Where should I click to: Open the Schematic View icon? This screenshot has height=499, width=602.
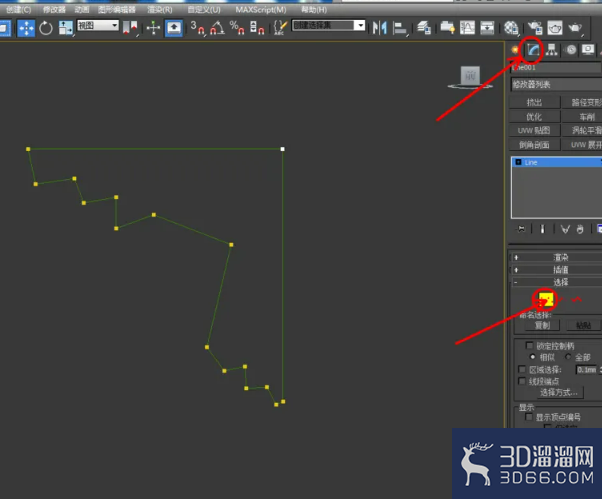(x=487, y=28)
